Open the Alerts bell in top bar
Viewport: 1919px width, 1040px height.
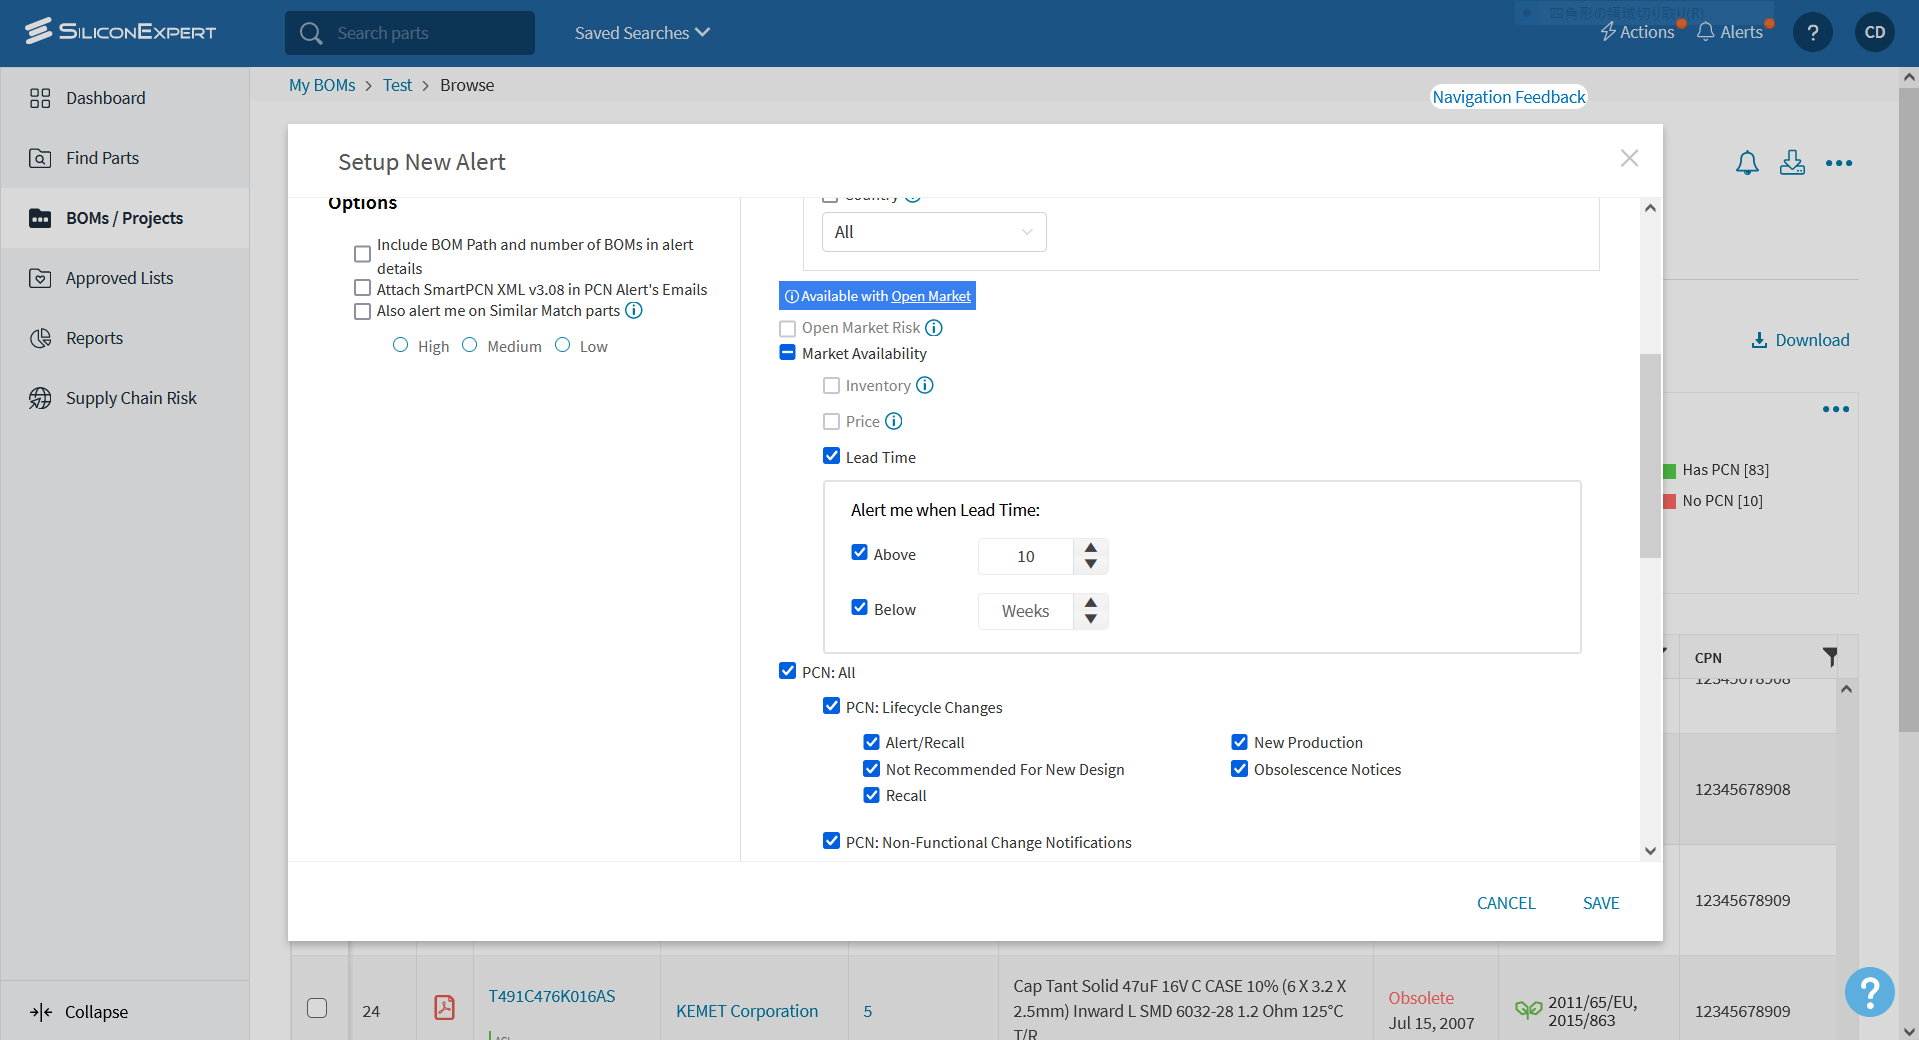point(1730,32)
